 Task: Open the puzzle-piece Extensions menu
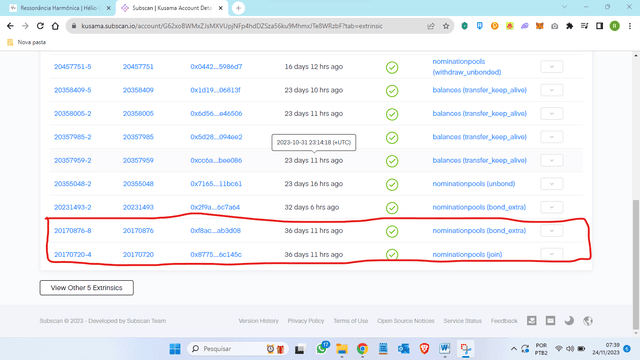[x=569, y=26]
